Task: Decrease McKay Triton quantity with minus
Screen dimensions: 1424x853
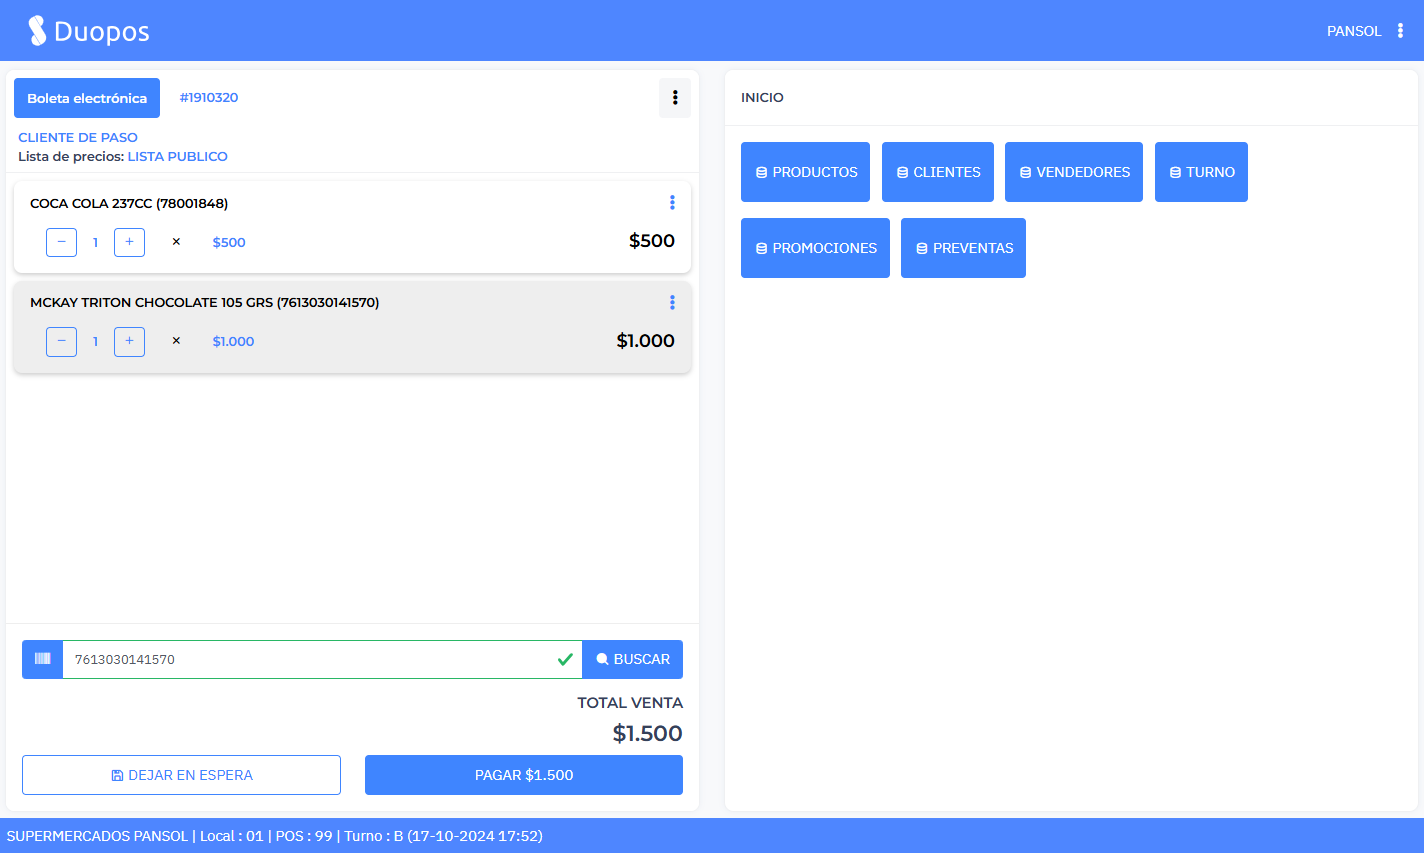Action: 61,341
